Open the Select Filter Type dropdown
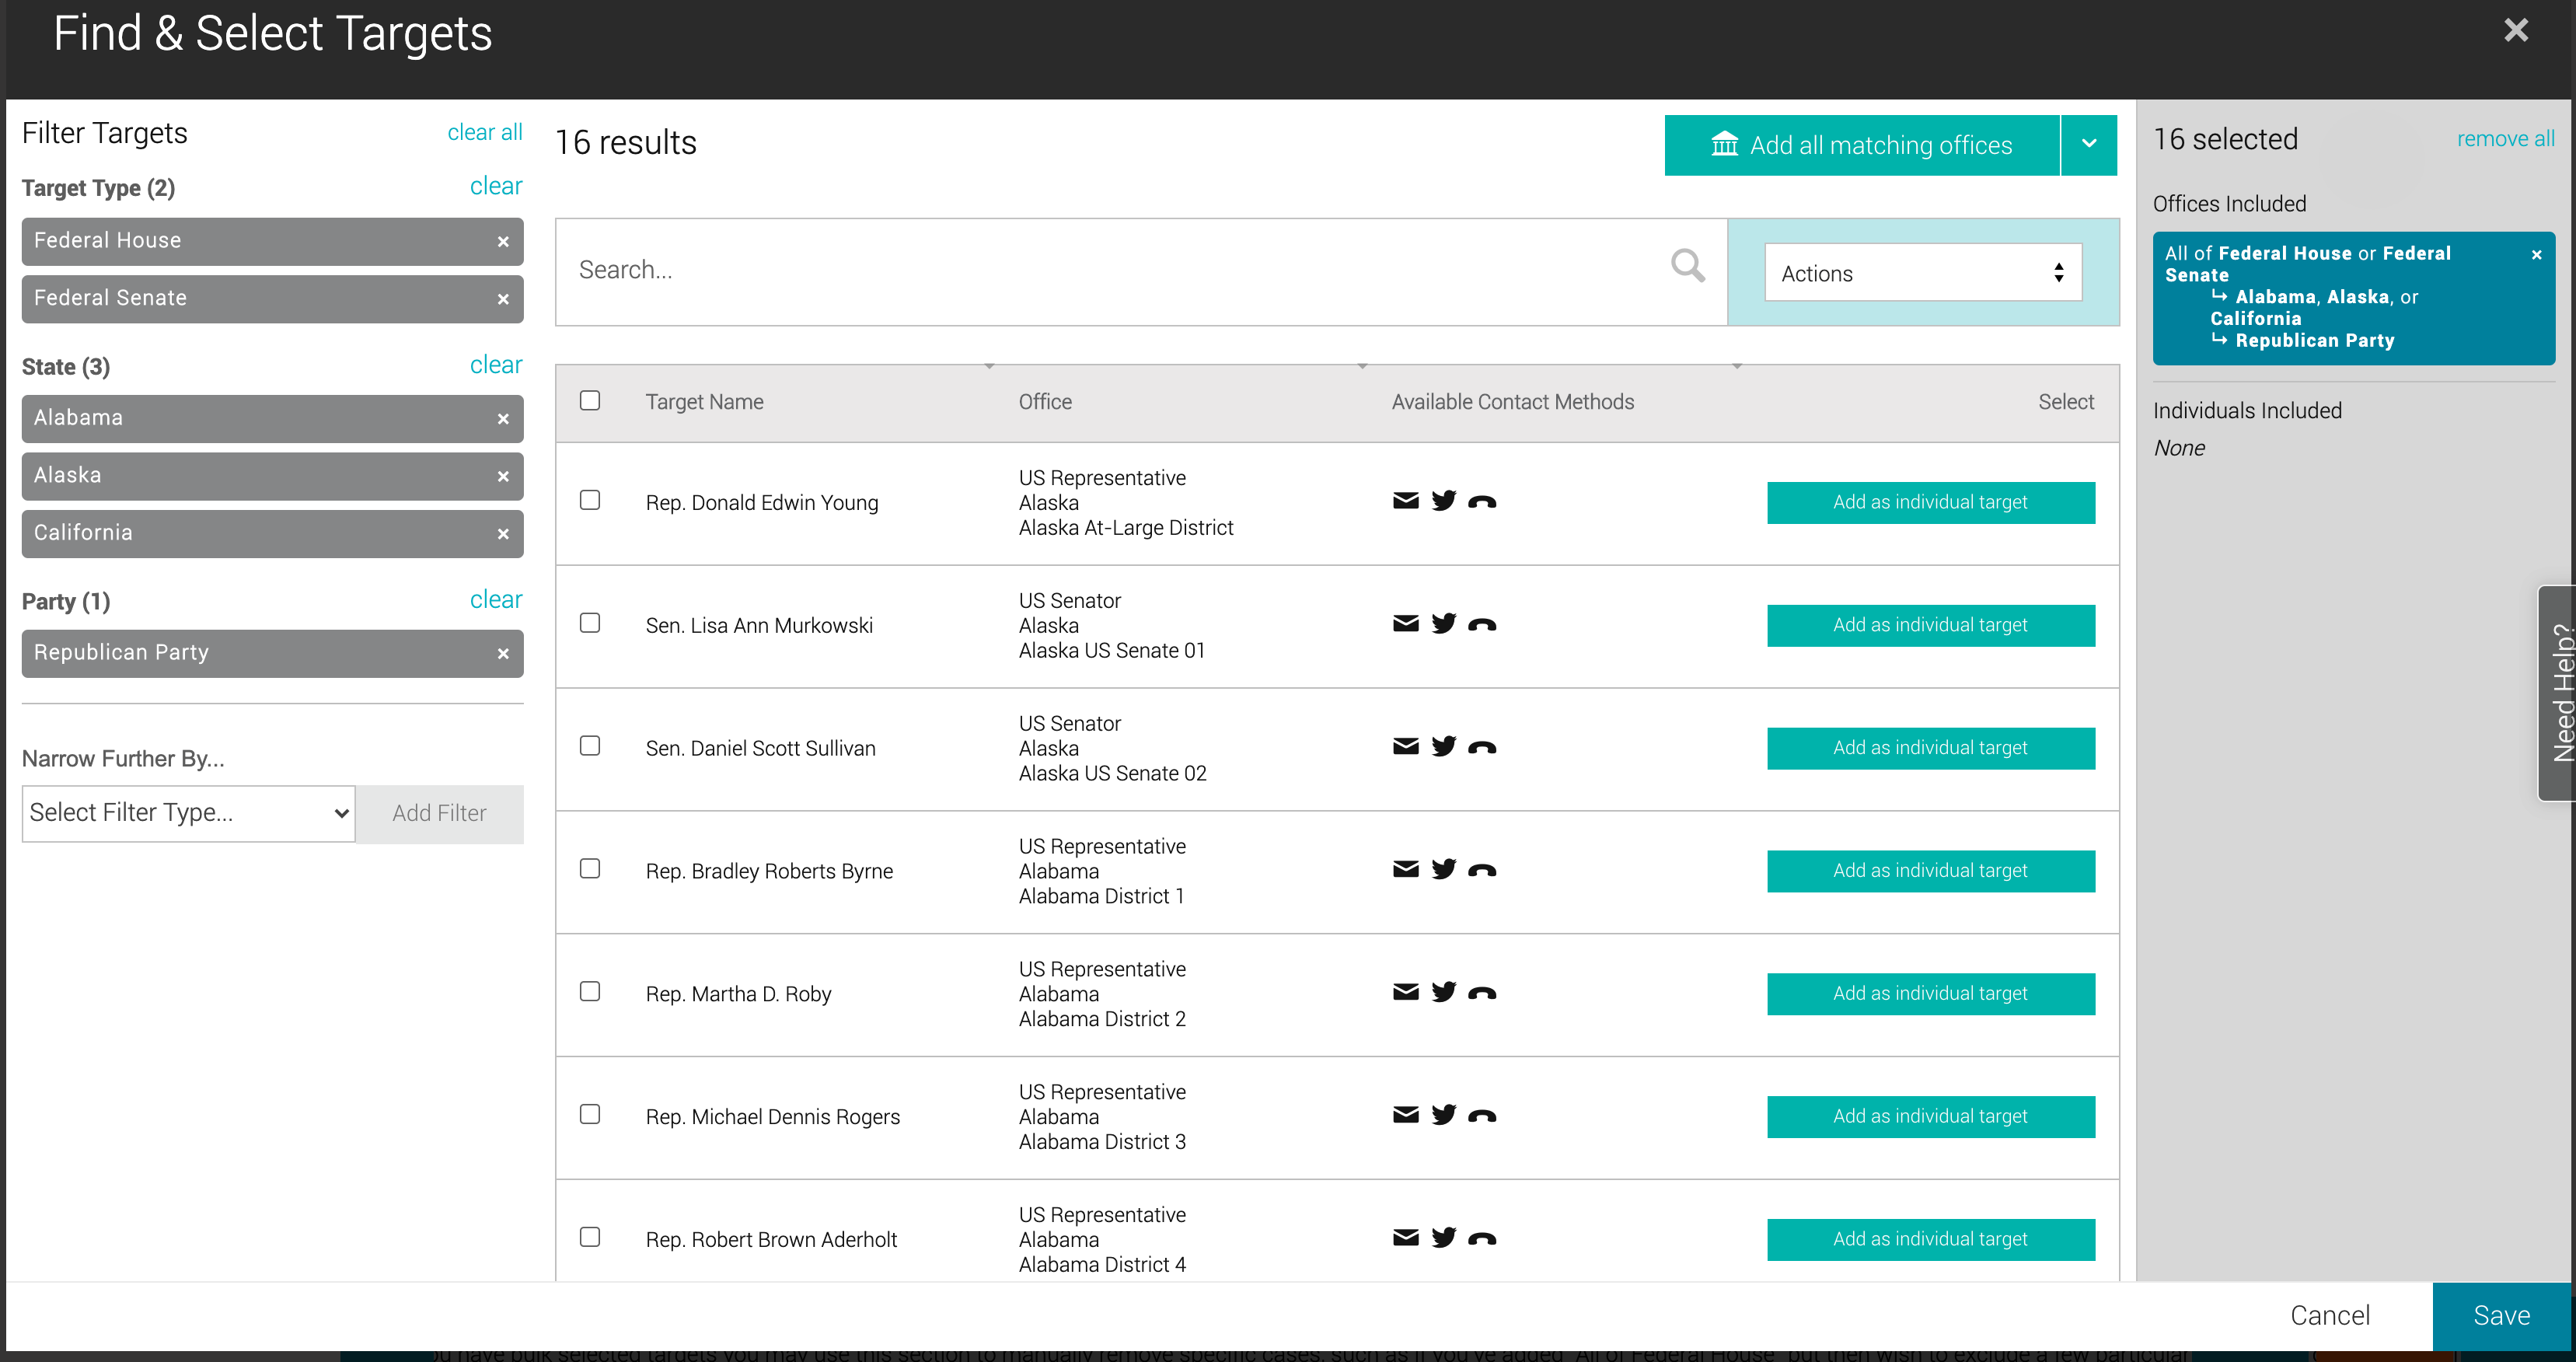Image resolution: width=2576 pixels, height=1362 pixels. (188, 813)
